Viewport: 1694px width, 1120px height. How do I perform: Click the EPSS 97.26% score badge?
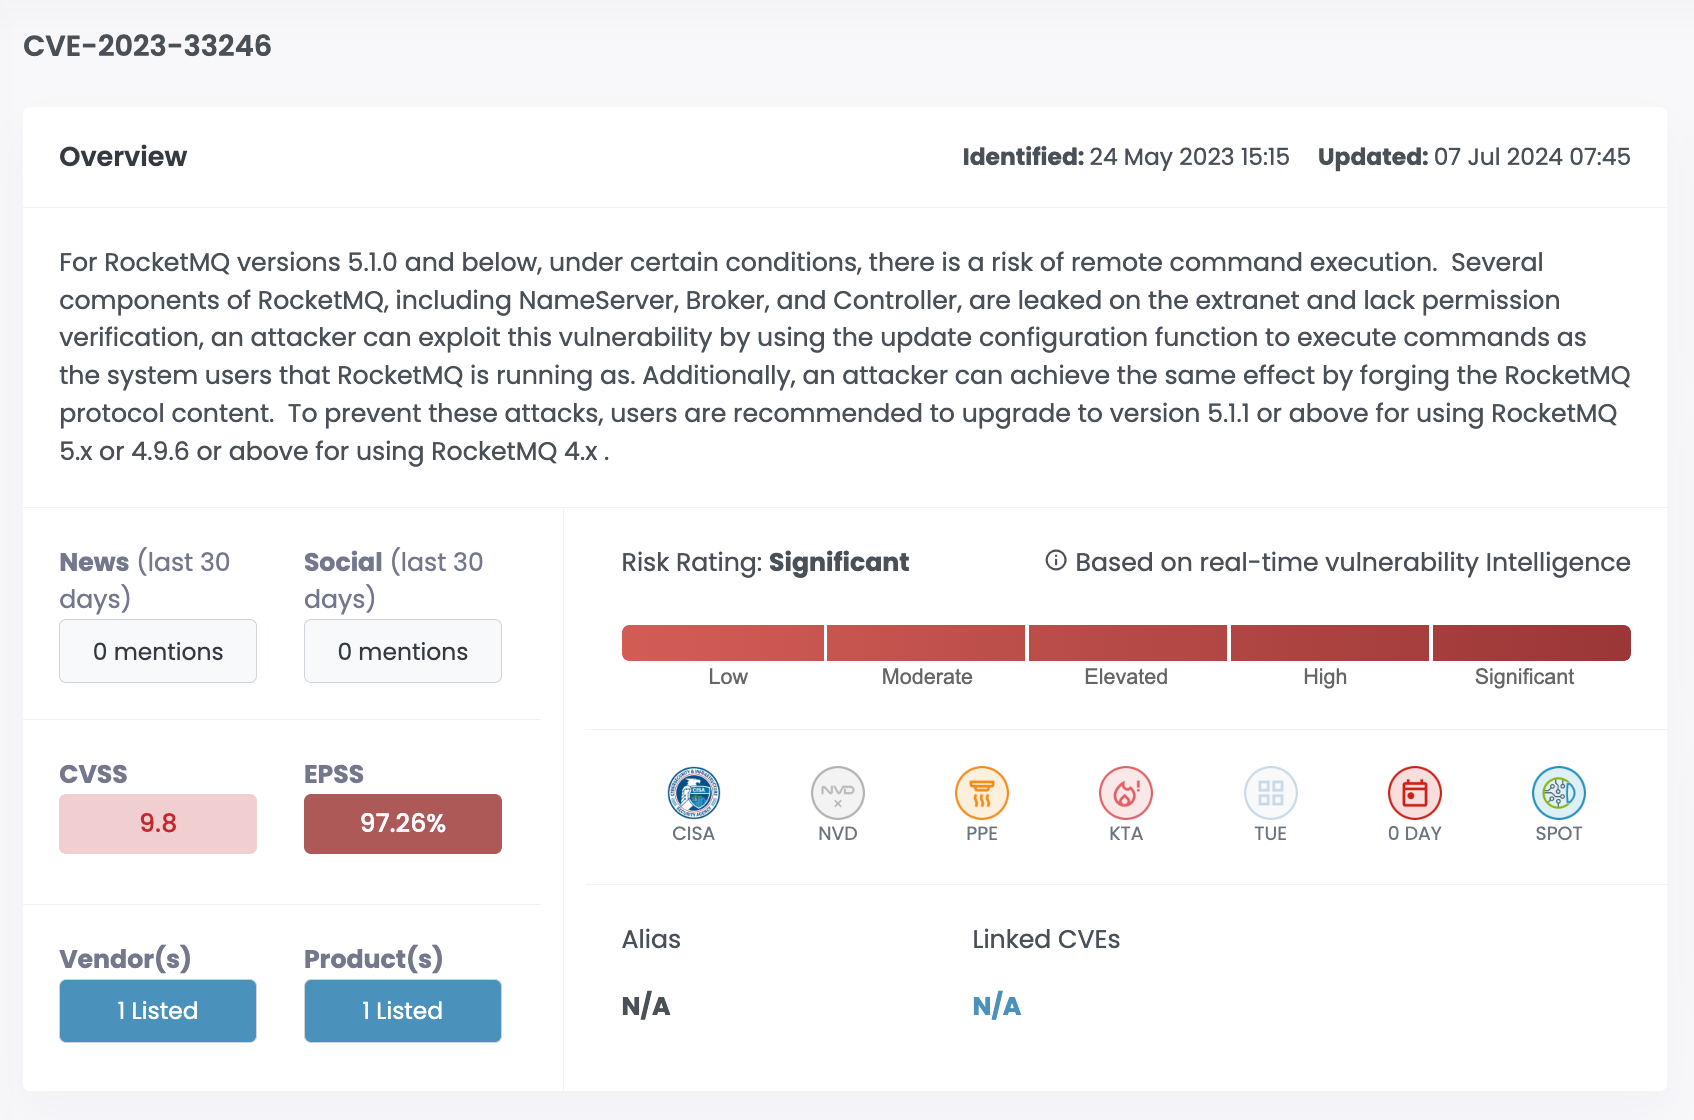point(403,824)
